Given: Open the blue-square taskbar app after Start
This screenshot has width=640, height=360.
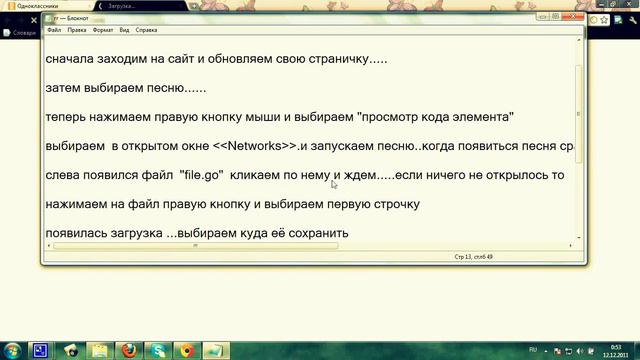Looking at the screenshot, I should pos(40,351).
